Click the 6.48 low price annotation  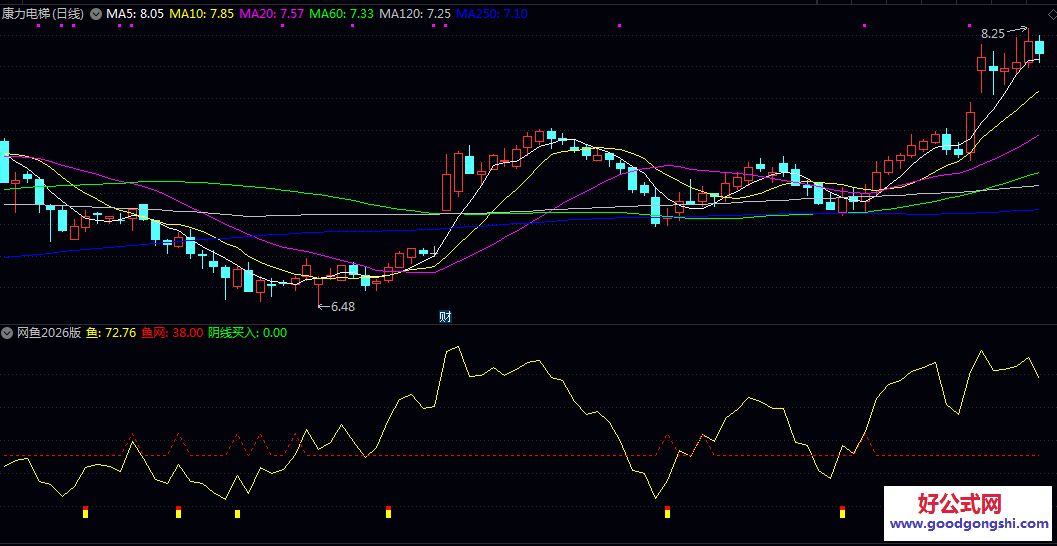tap(342, 306)
